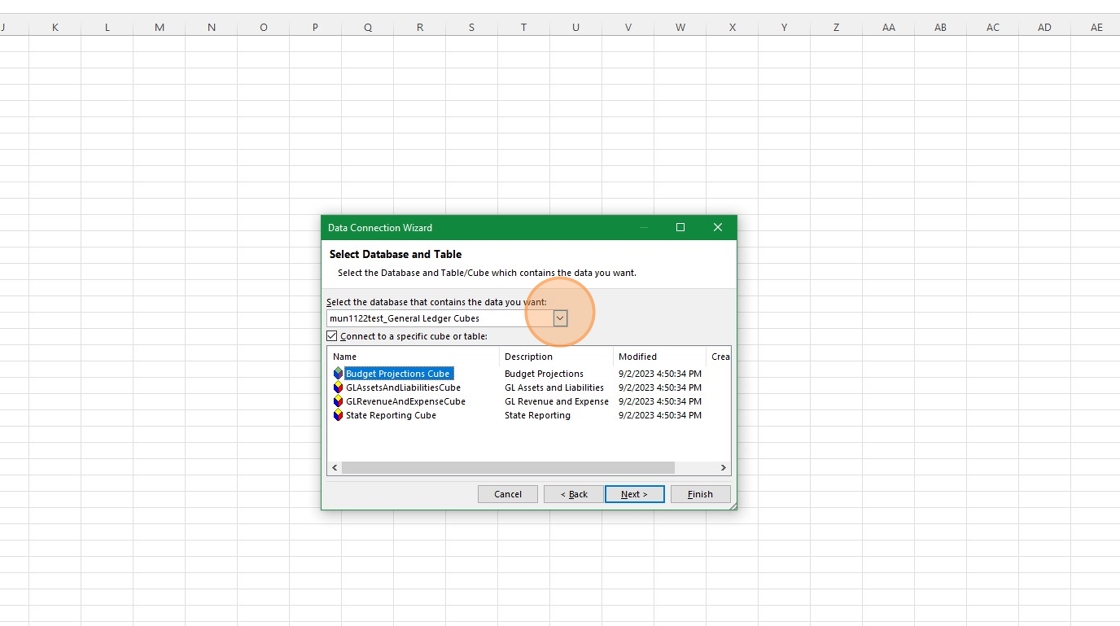Toggle 'Connect to a specific cube or table' checkbox

(x=332, y=336)
